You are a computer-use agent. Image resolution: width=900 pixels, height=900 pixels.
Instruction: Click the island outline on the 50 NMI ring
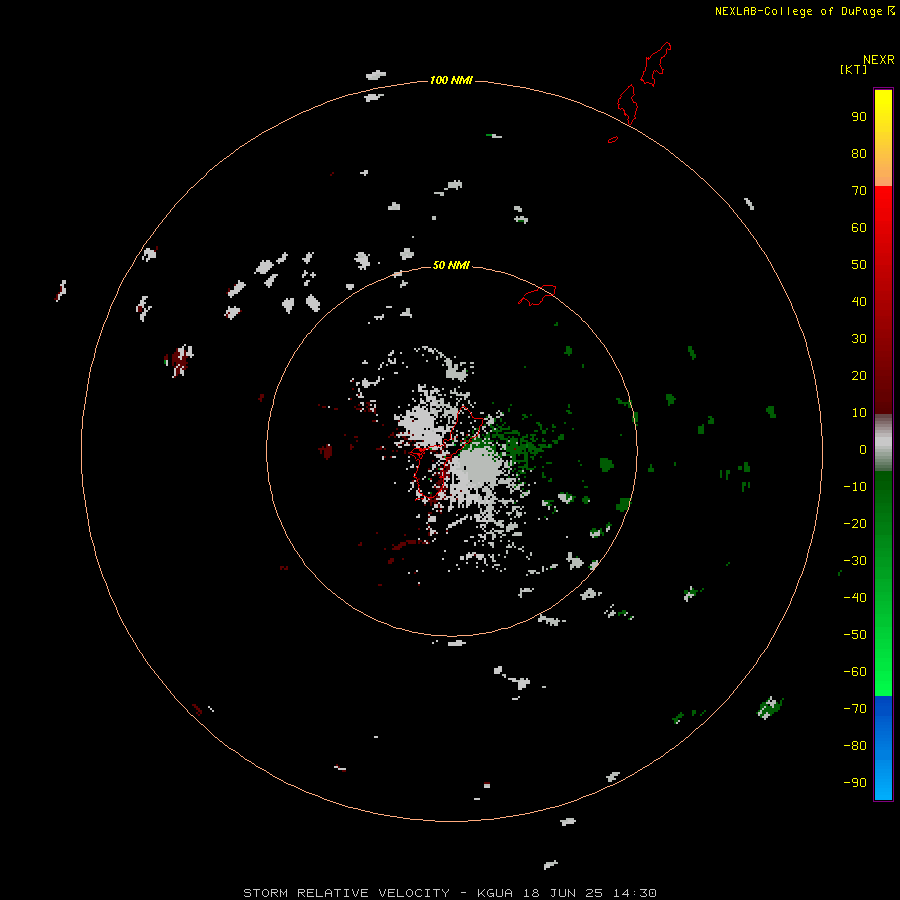[x=537, y=295]
